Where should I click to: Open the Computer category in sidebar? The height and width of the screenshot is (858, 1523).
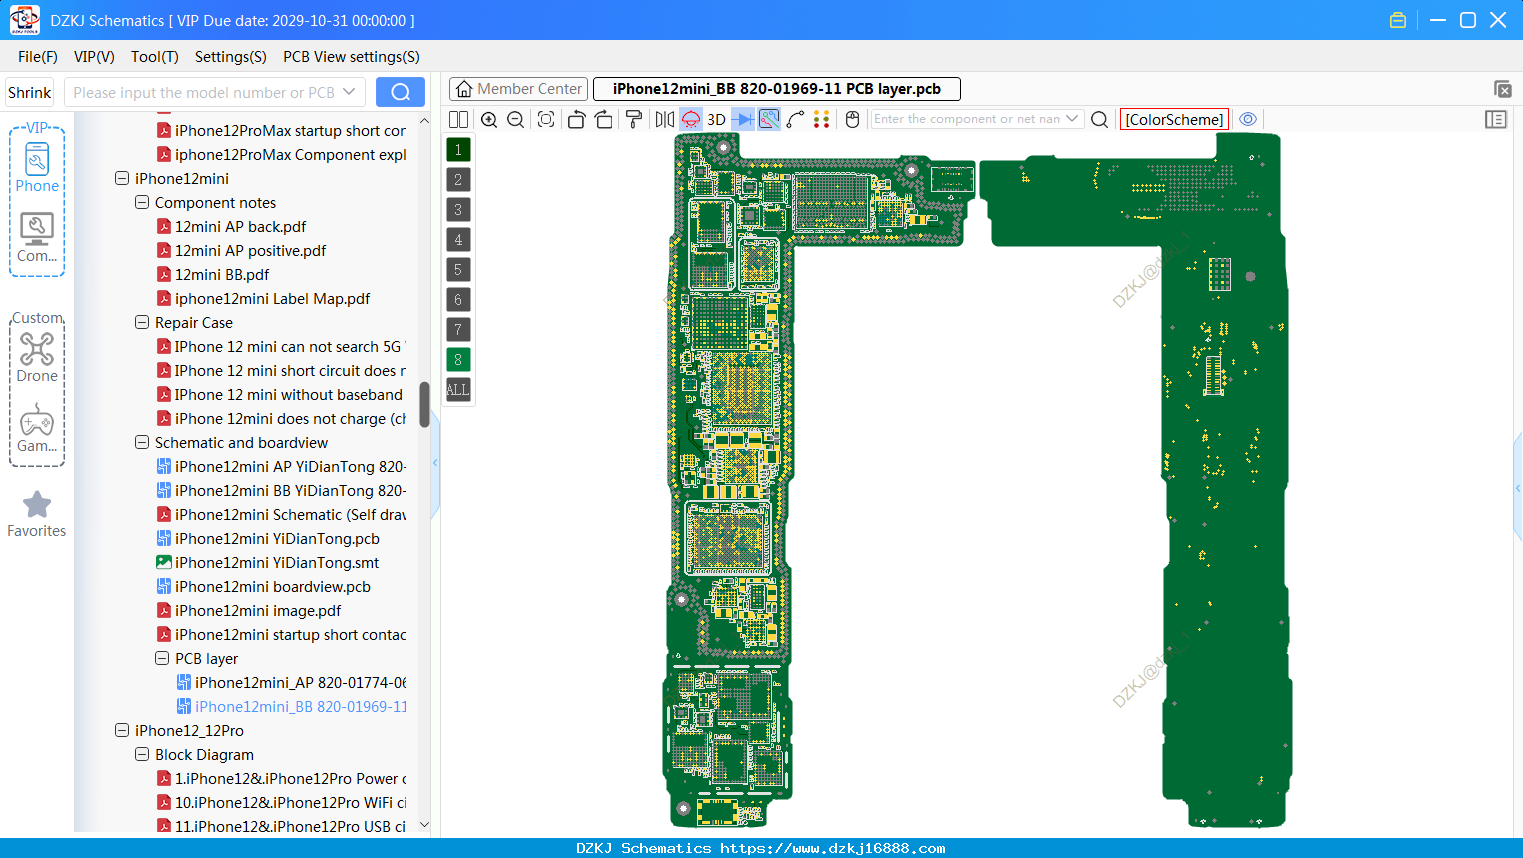[37, 238]
